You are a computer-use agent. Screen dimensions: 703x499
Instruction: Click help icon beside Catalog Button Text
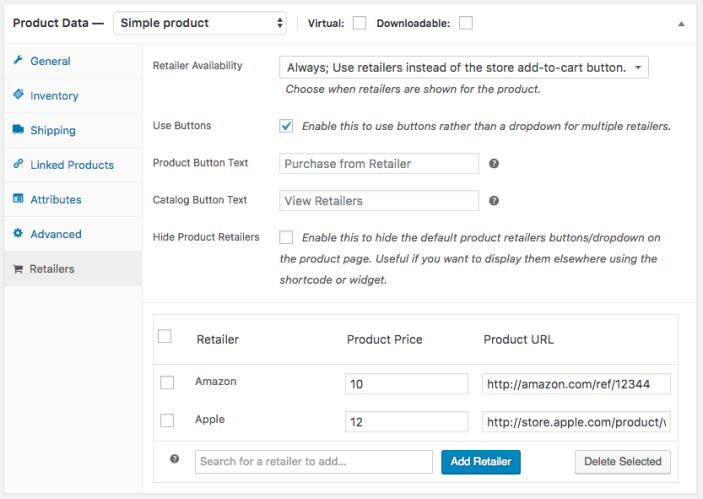pos(494,201)
